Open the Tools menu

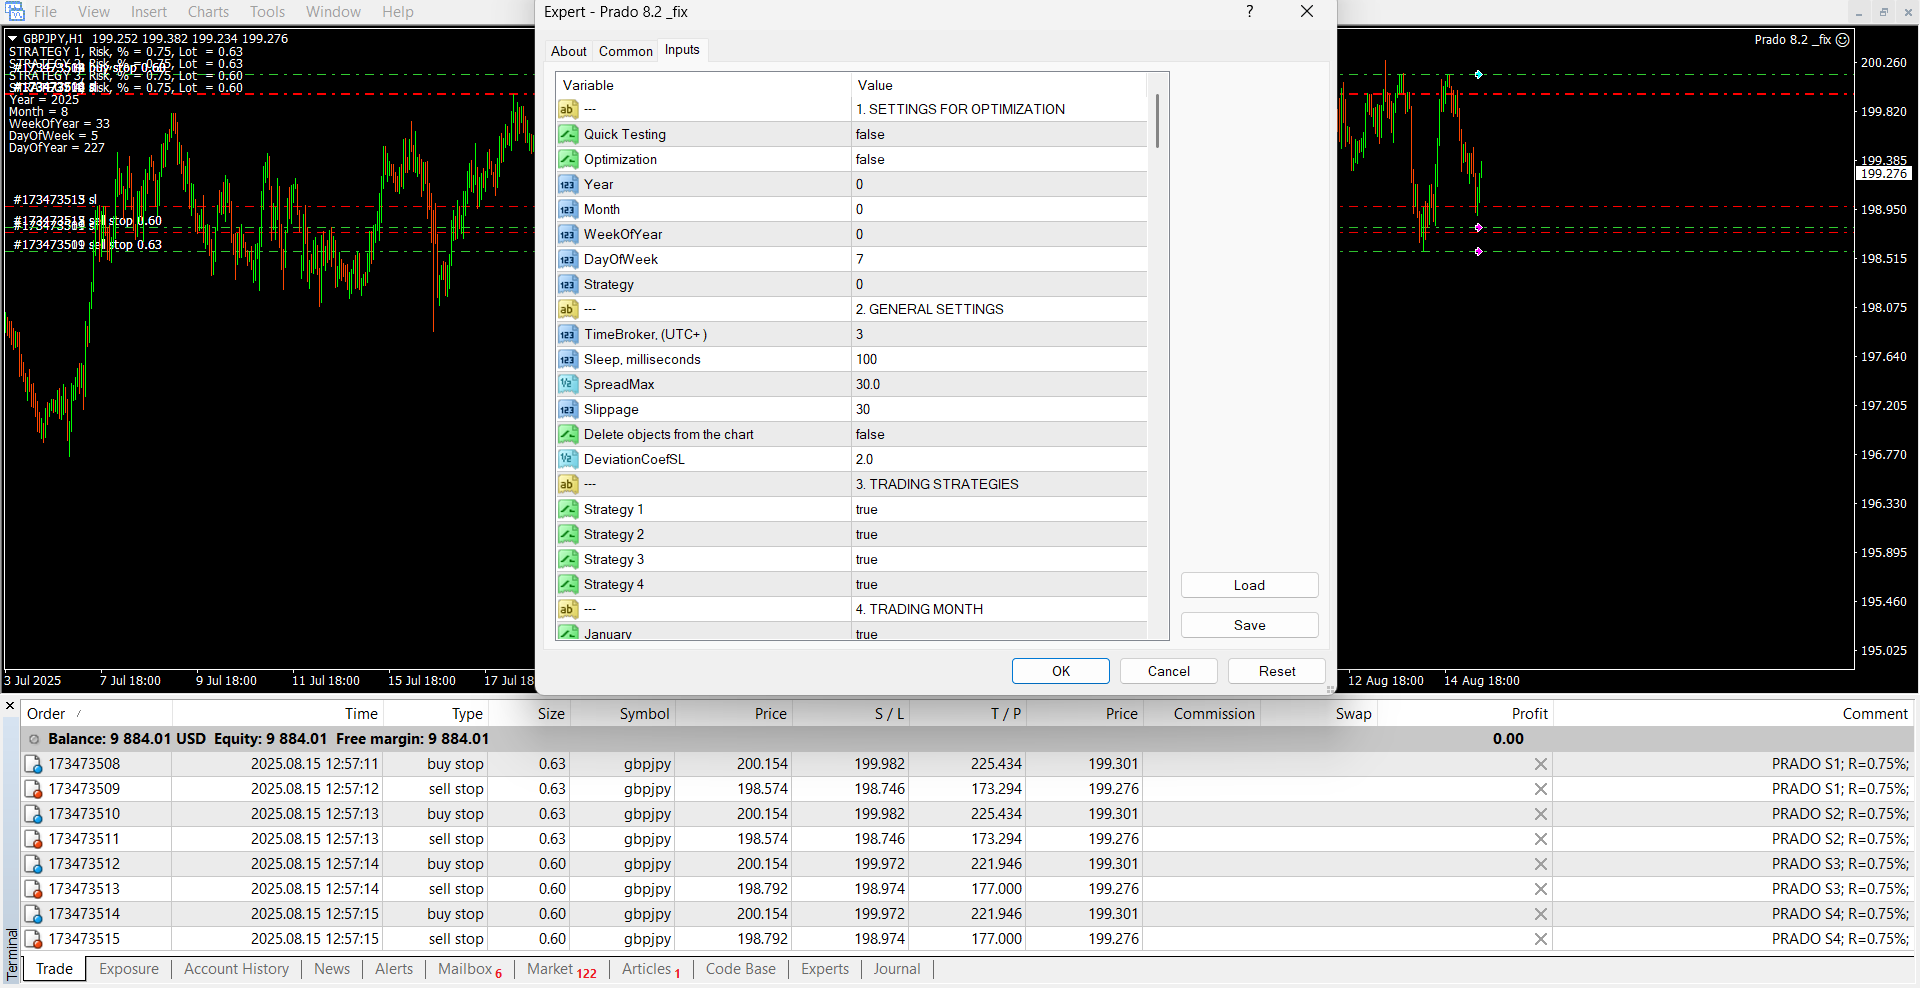(267, 12)
